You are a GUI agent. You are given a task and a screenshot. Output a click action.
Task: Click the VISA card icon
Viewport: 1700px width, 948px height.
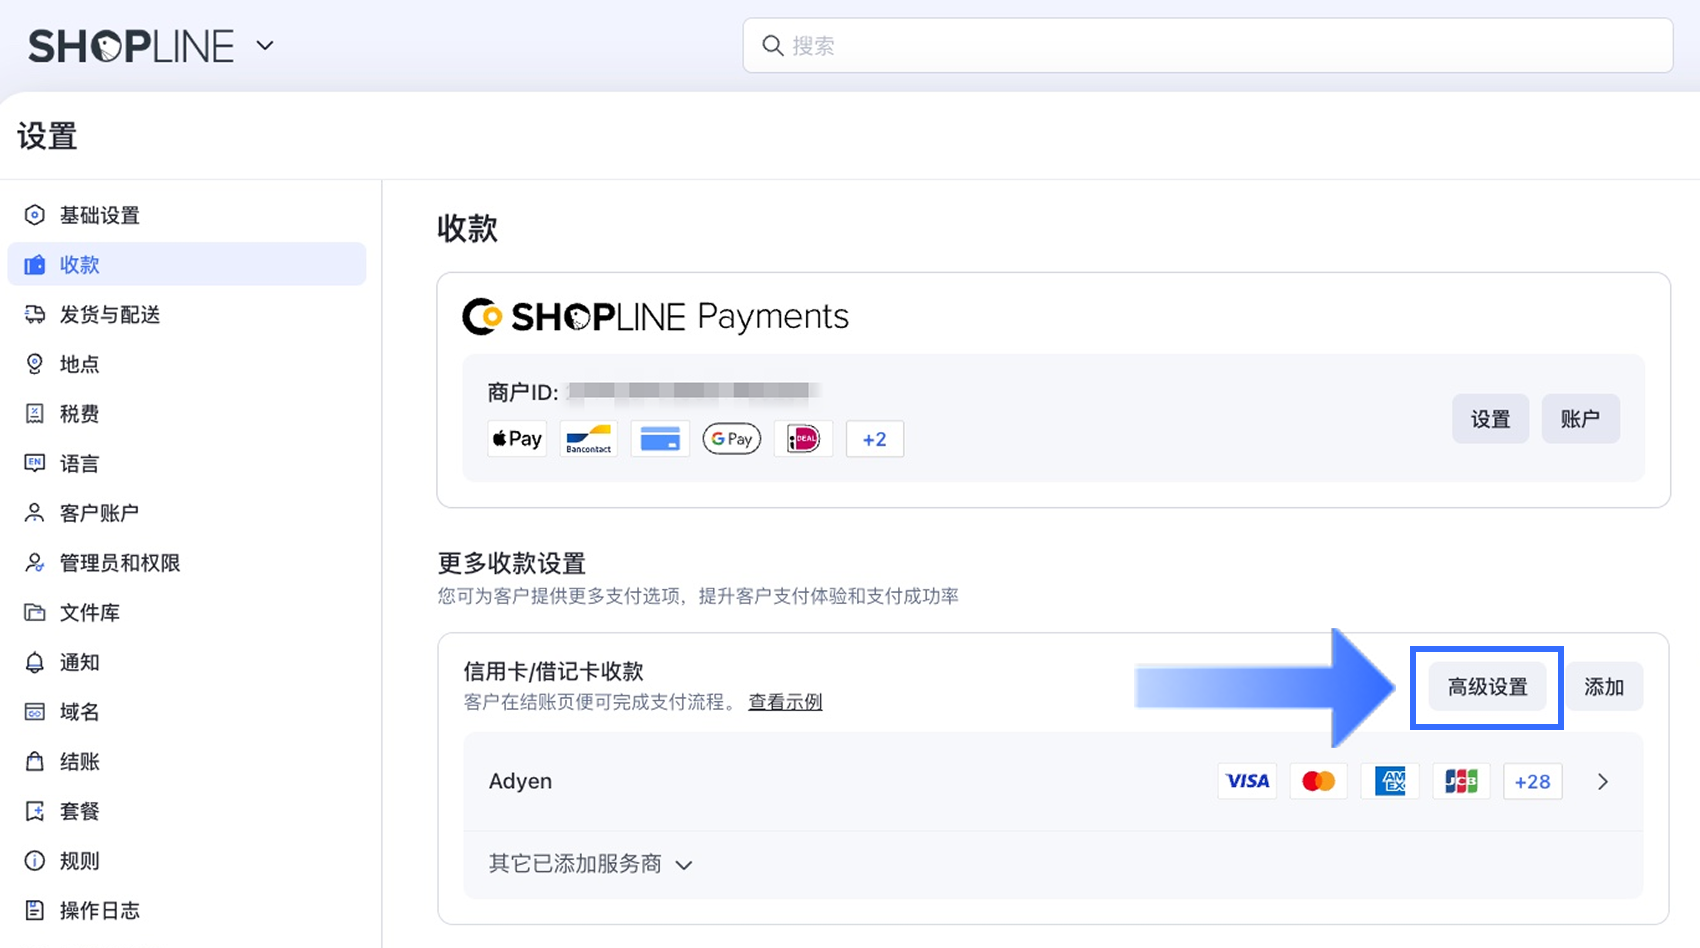pyautogui.click(x=1247, y=781)
